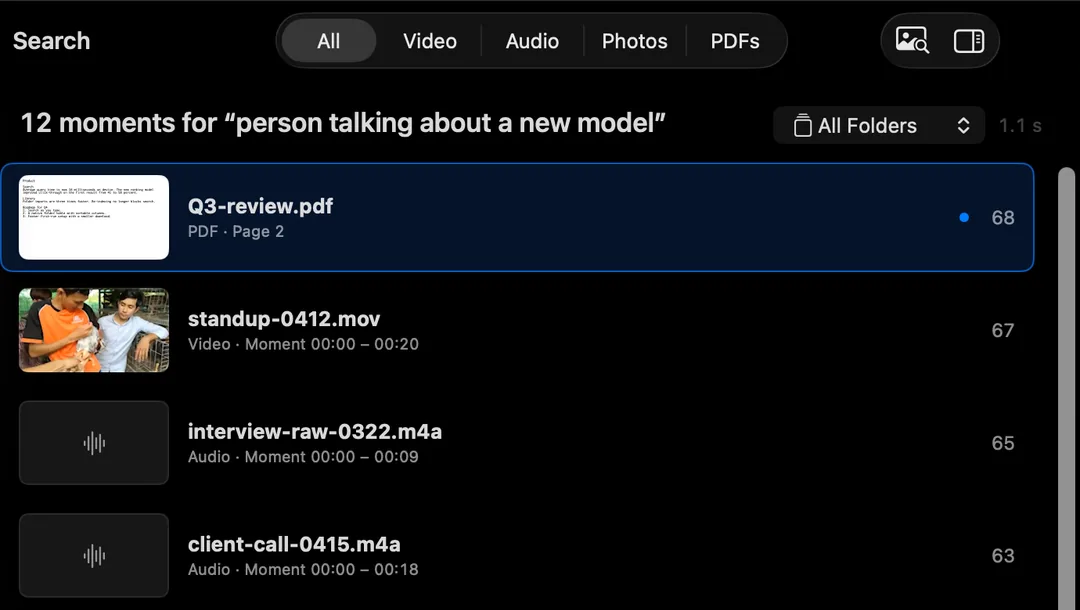This screenshot has height=610, width=1080.
Task: Switch to the Audio filter tab
Action: [x=532, y=41]
